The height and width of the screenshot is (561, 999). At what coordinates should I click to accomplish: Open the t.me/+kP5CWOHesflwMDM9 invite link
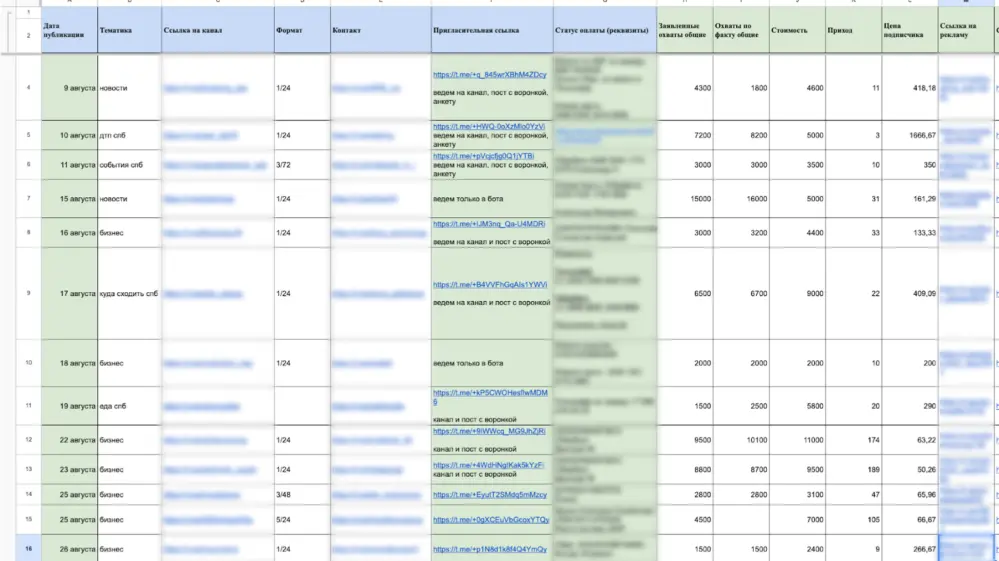click(x=490, y=397)
